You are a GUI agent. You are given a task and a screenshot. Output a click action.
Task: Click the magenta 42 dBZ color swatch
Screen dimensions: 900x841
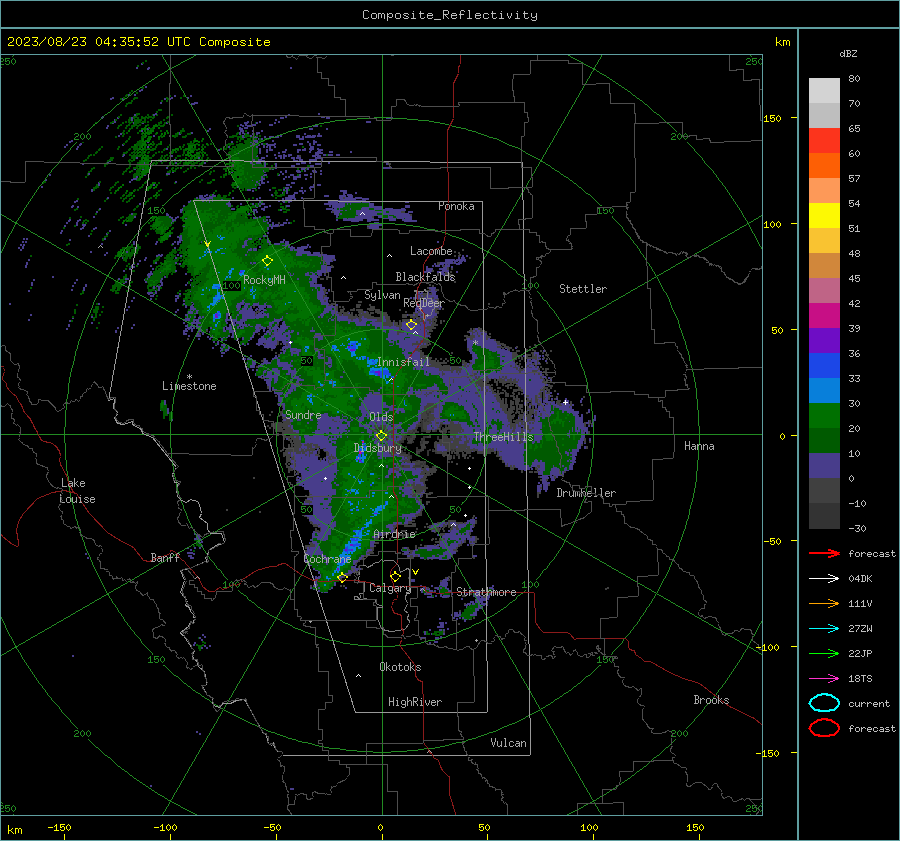coord(824,315)
